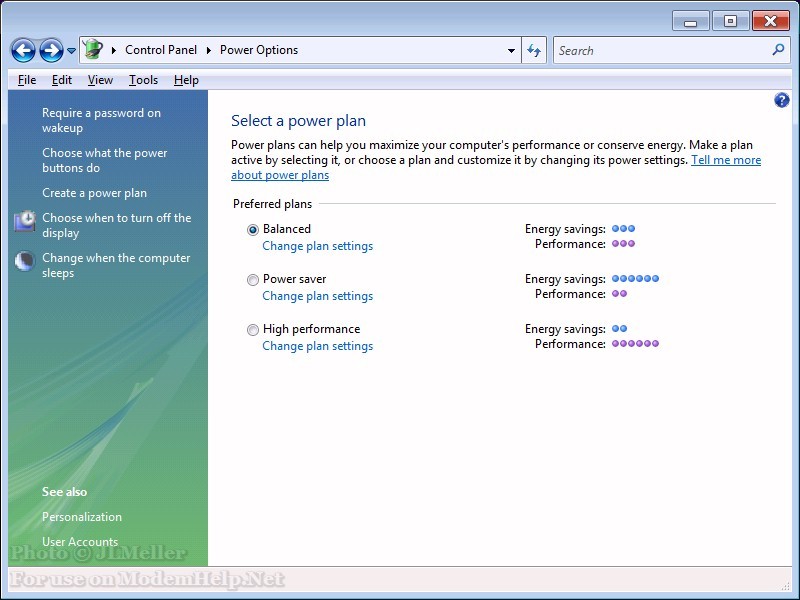This screenshot has width=800, height=600.
Task: Click the display clock icon in sidebar
Action: 24,221
